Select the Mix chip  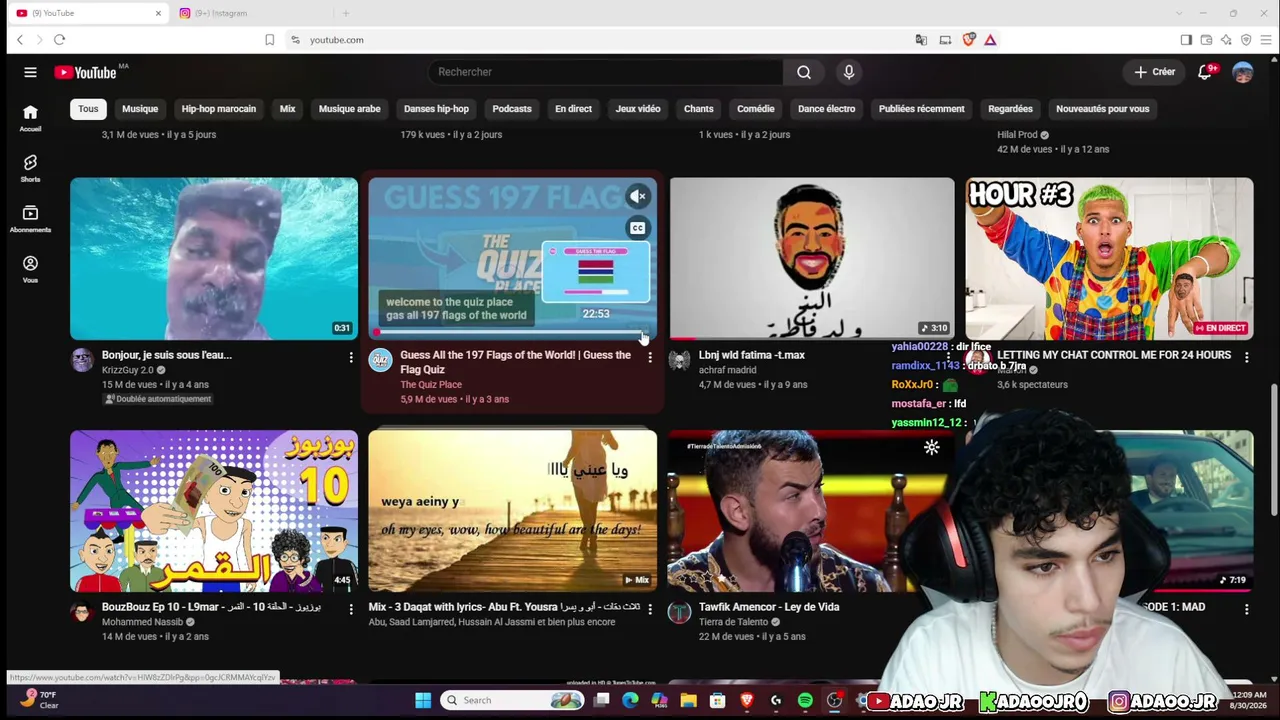287,109
